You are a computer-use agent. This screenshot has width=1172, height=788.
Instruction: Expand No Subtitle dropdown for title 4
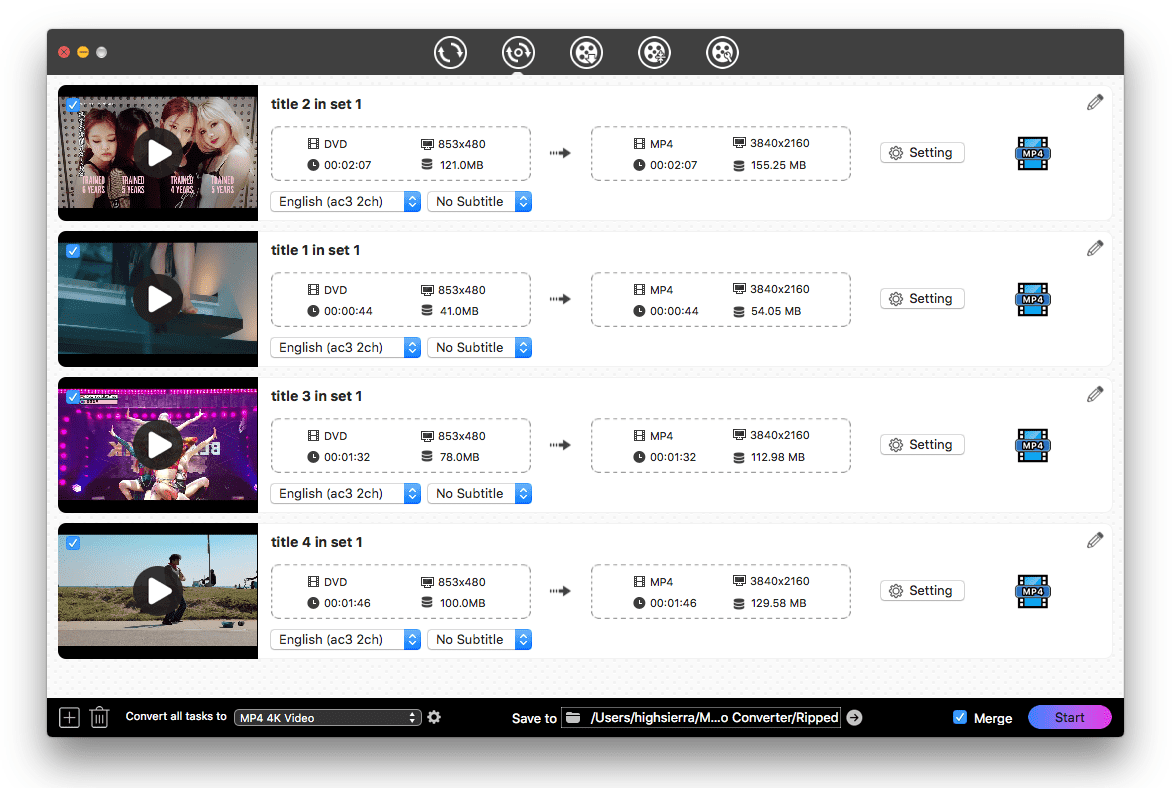(479, 640)
